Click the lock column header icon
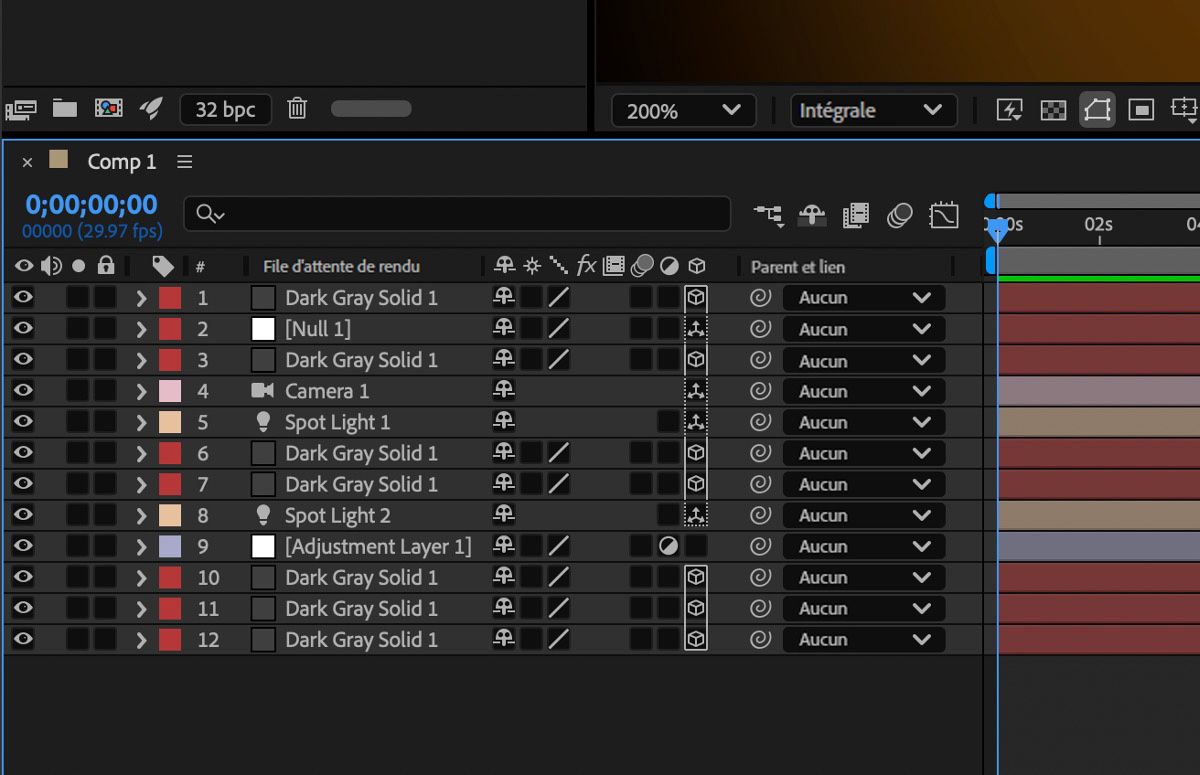This screenshot has width=1200, height=775. point(106,266)
